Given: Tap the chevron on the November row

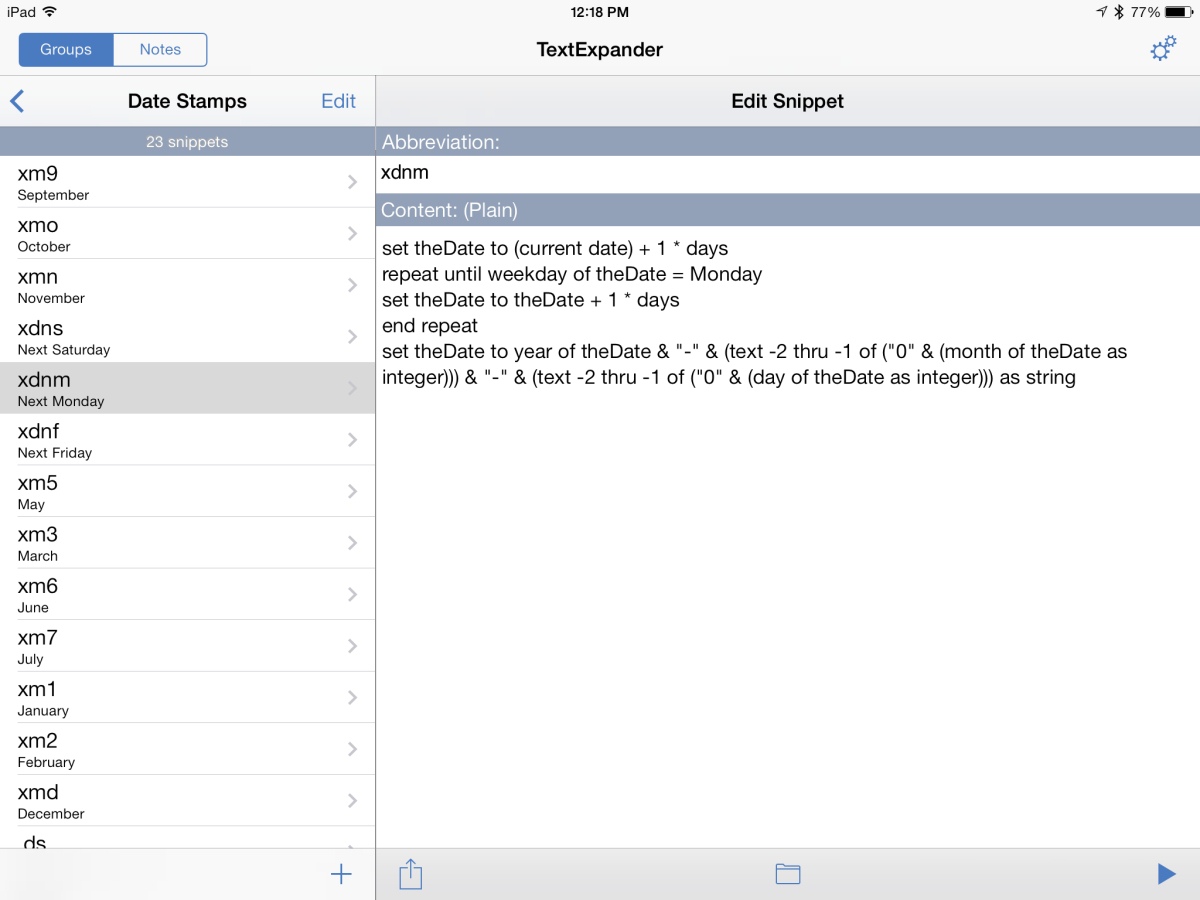Looking at the screenshot, I should pos(352,285).
